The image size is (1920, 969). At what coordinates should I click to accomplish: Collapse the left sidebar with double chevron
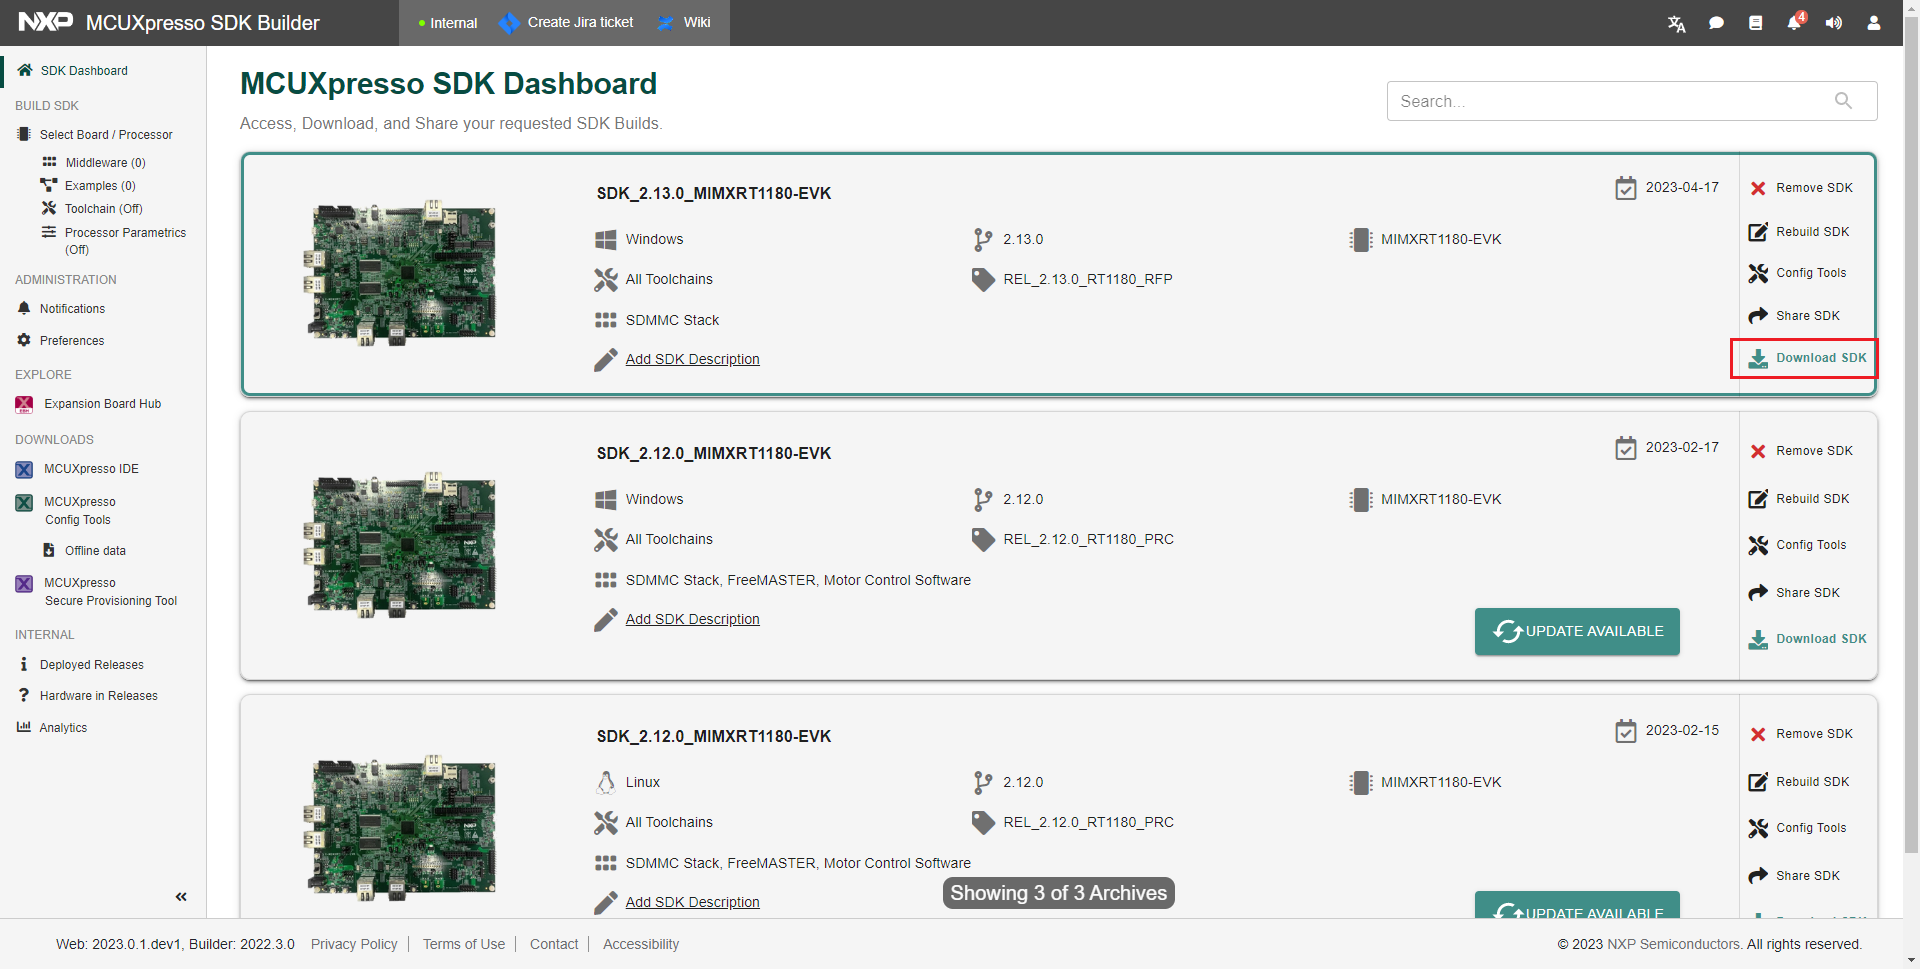click(181, 896)
